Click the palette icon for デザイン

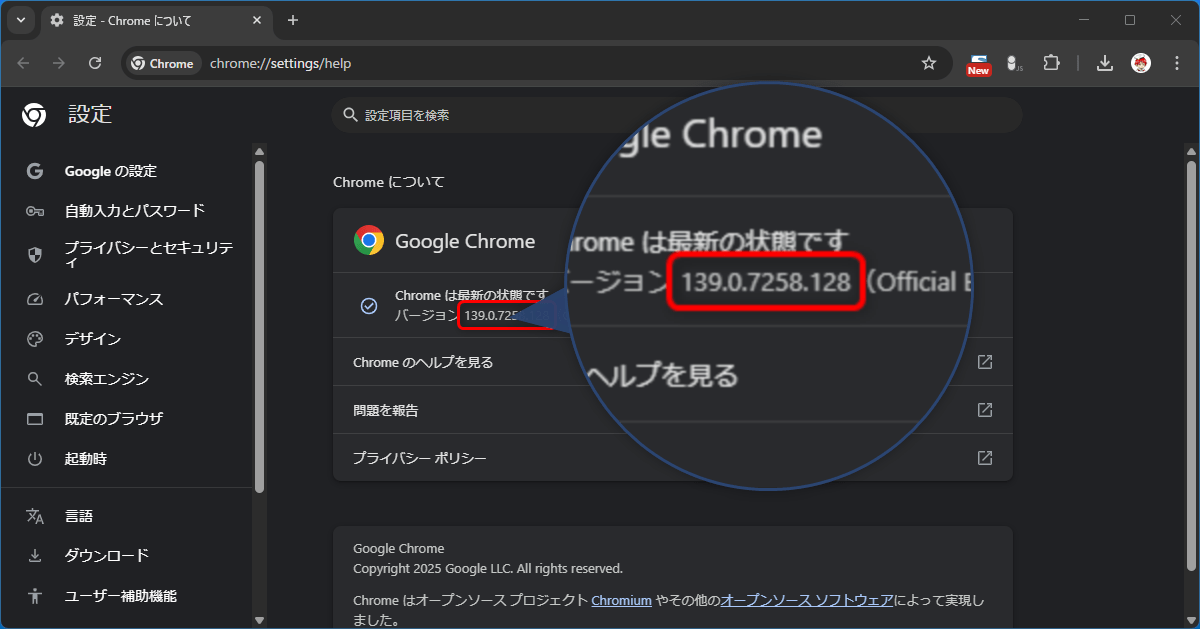(x=35, y=339)
